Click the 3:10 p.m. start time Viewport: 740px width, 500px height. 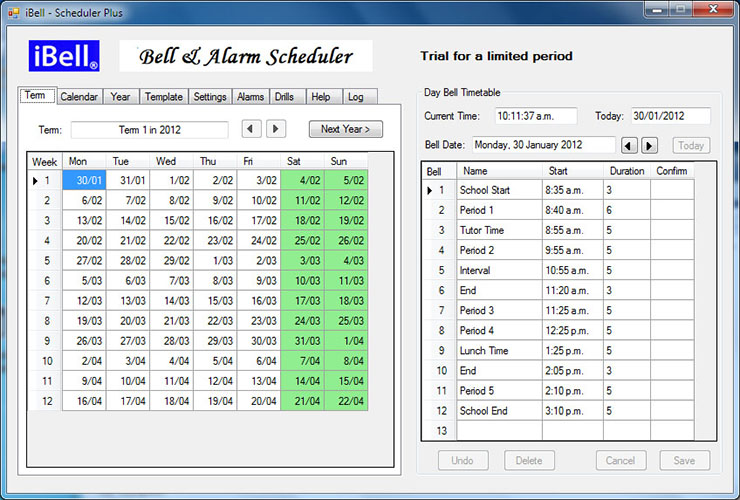(x=573, y=411)
